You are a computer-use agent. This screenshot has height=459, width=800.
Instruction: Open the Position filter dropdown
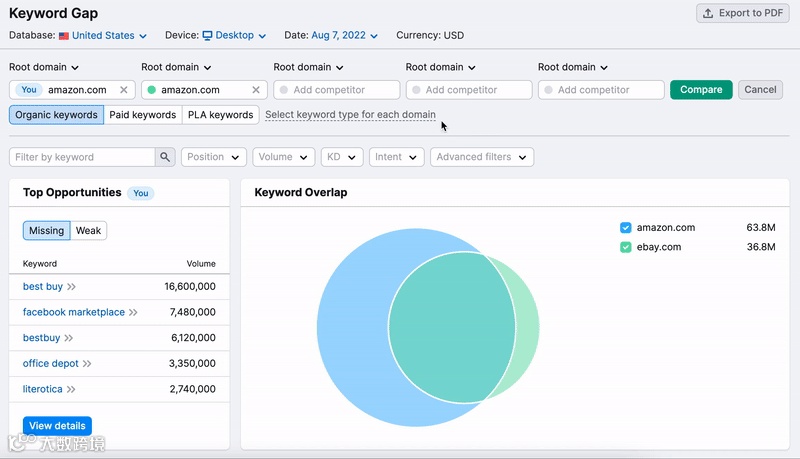(214, 157)
